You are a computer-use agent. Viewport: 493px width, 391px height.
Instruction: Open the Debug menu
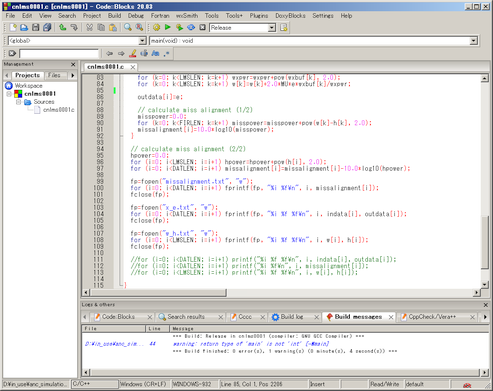pyautogui.click(x=136, y=16)
